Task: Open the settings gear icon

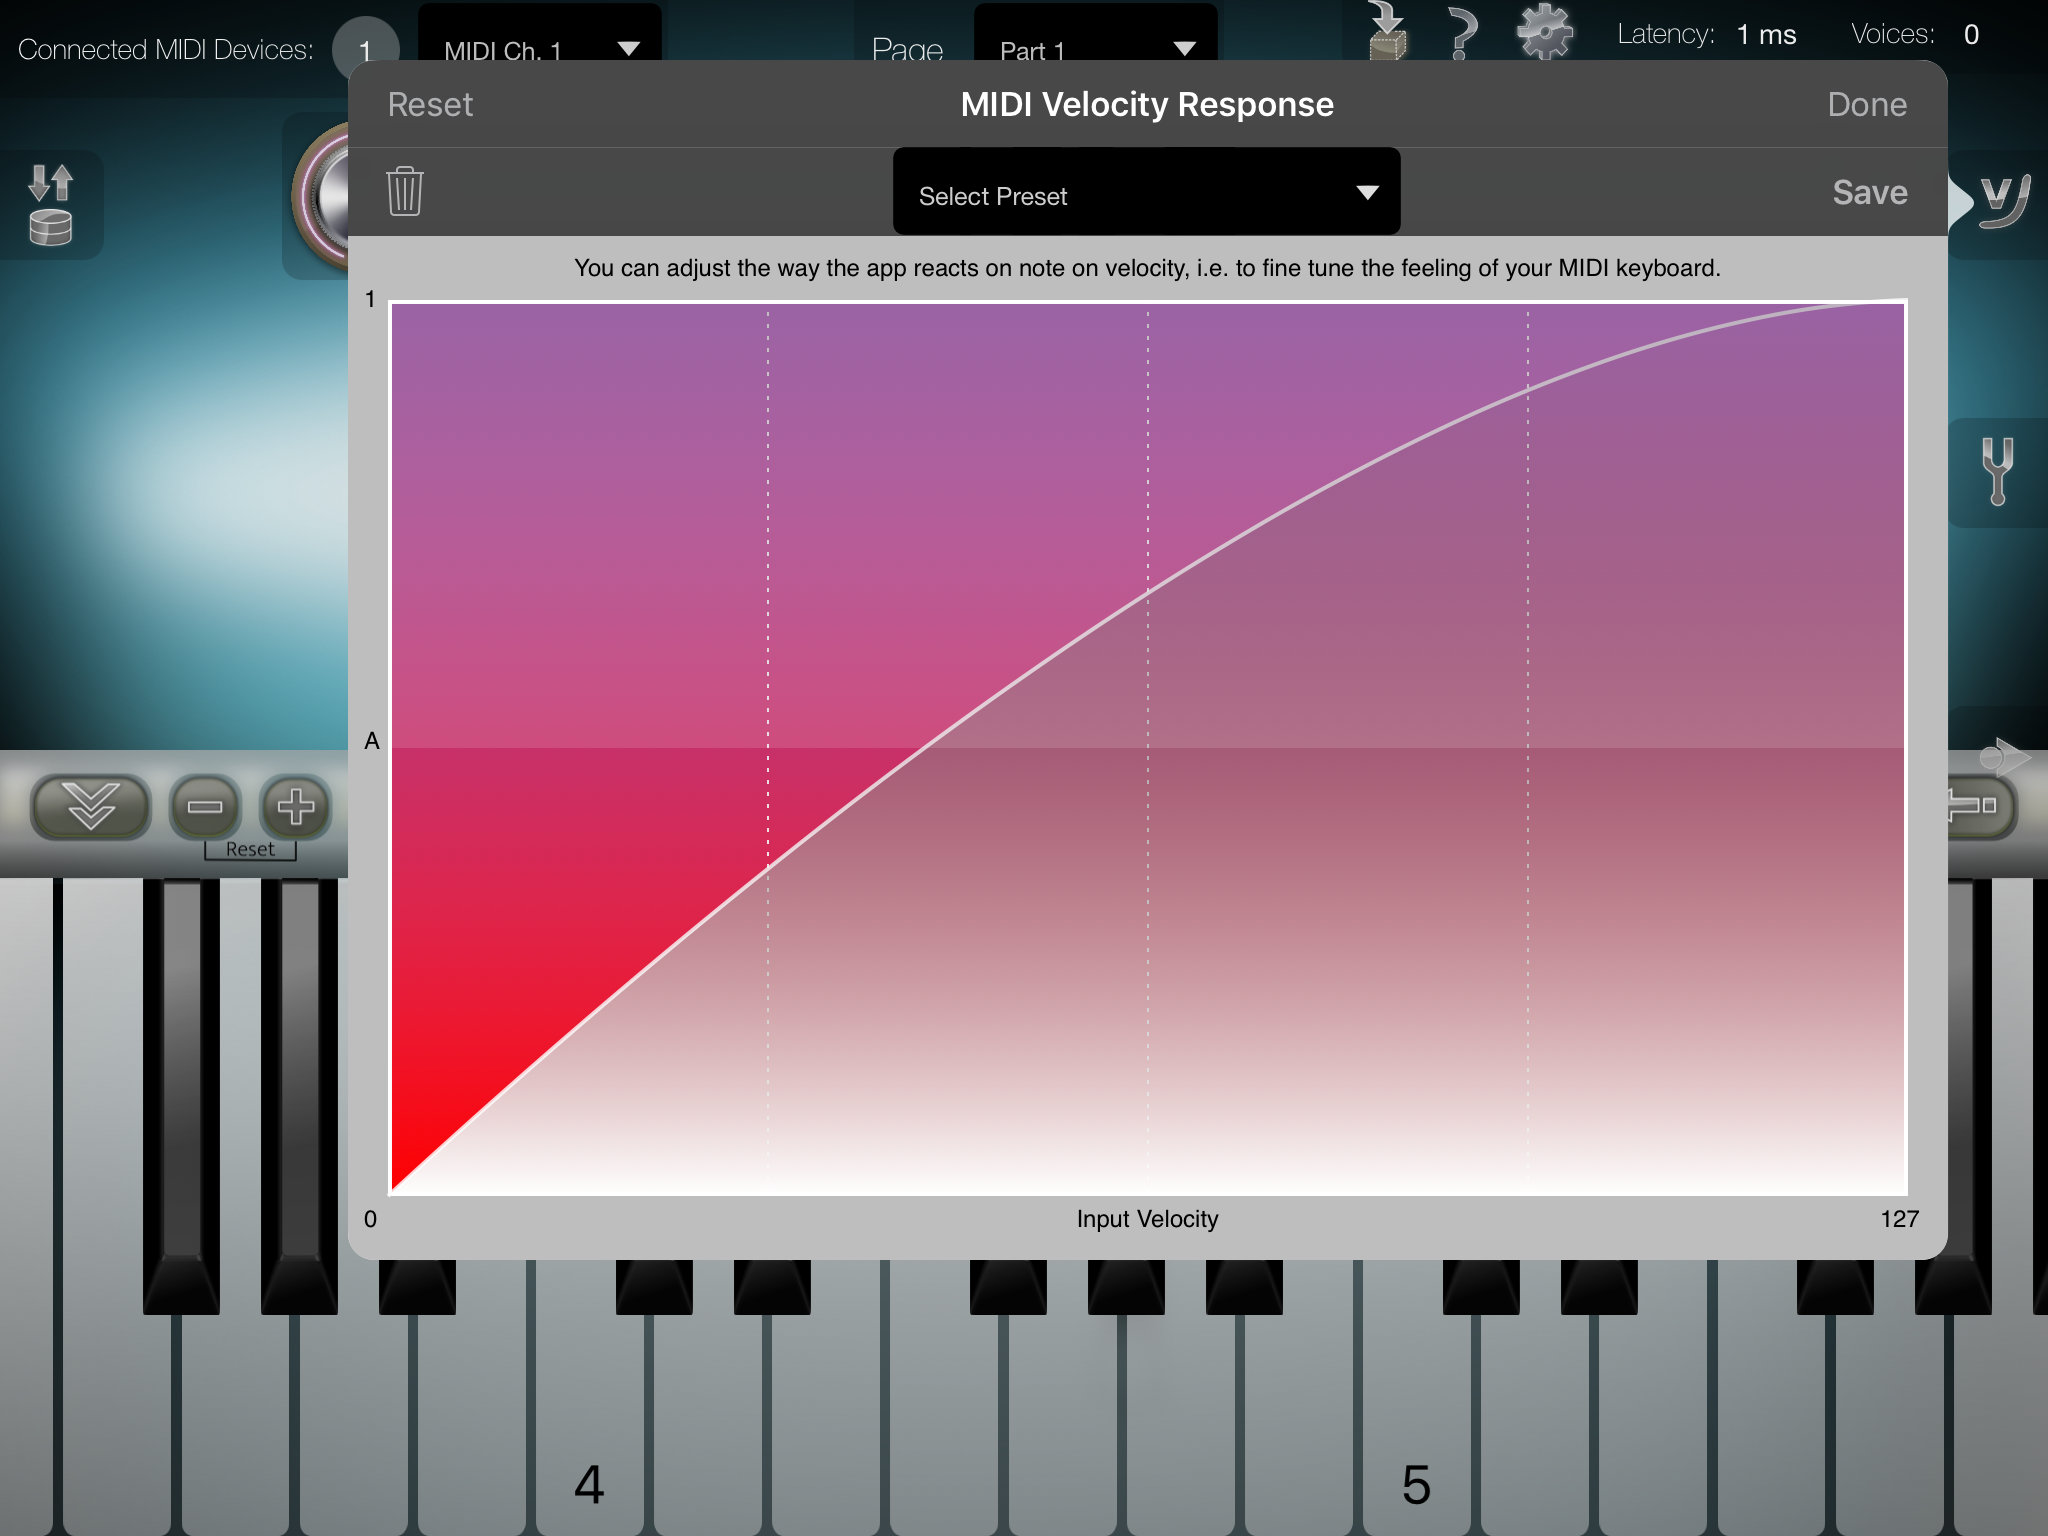Action: pyautogui.click(x=1544, y=32)
